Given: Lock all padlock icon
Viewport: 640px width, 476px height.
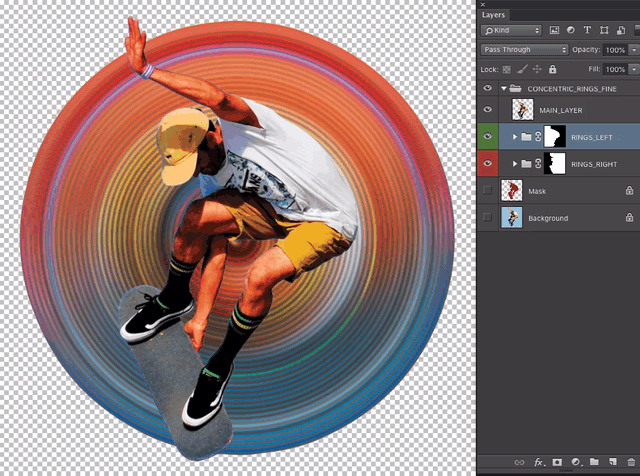Looking at the screenshot, I should 552,69.
